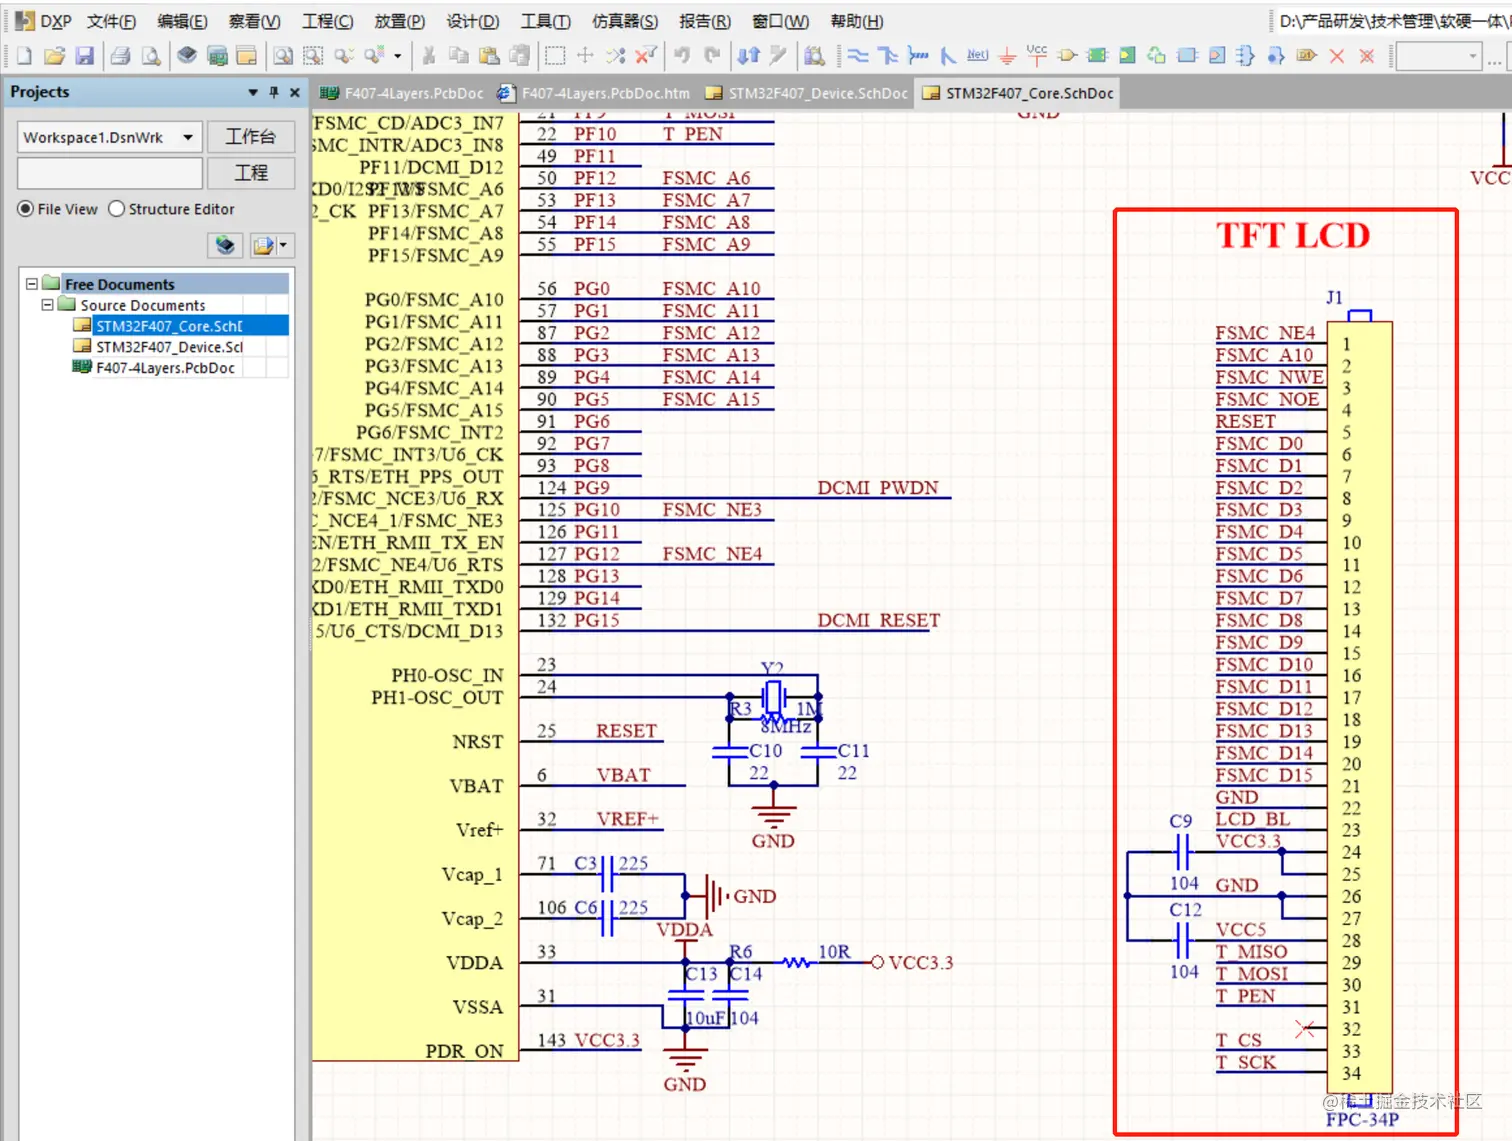Click the empty project name field
The height and width of the screenshot is (1141, 1512).
pyautogui.click(x=110, y=173)
